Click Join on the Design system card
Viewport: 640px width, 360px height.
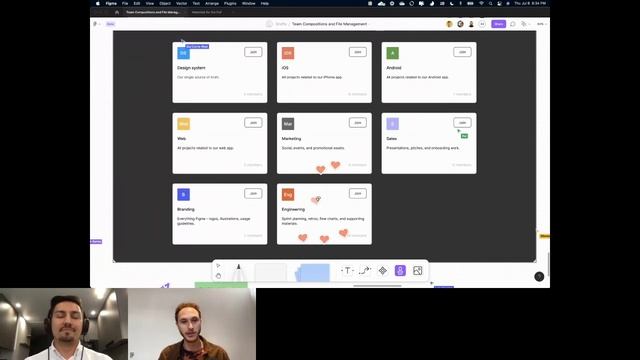pyautogui.click(x=253, y=52)
